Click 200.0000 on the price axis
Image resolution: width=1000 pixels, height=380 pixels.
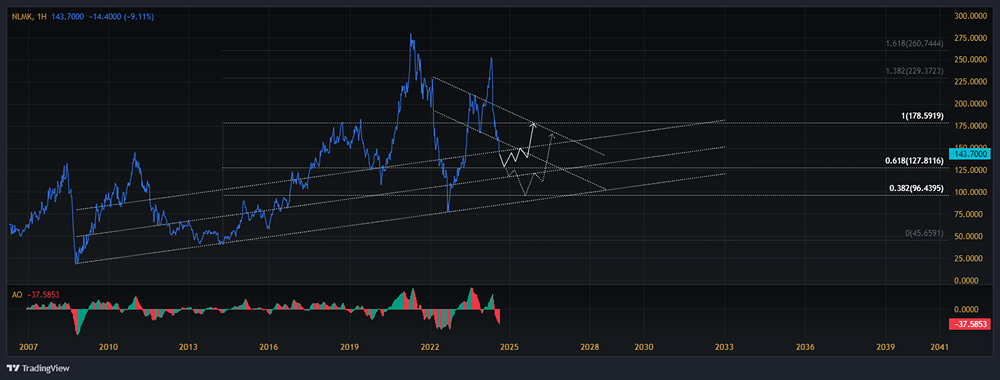pos(971,104)
